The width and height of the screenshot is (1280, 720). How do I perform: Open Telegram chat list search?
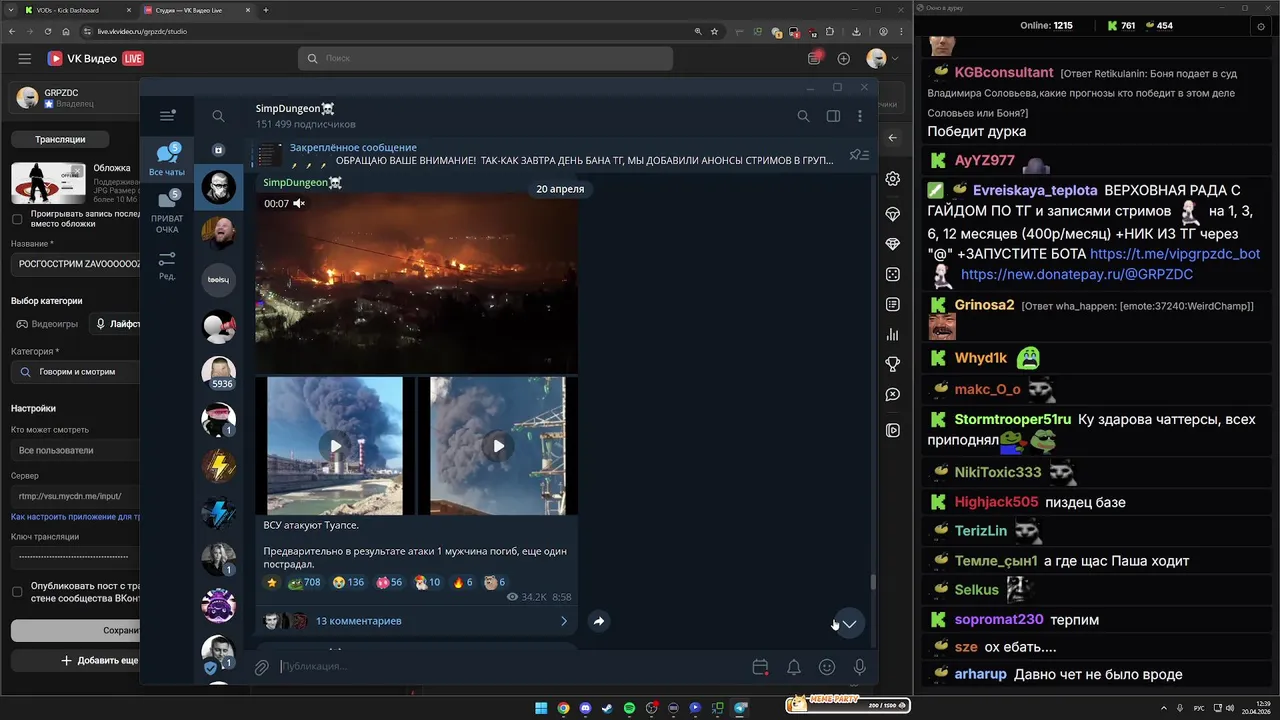pos(218,116)
